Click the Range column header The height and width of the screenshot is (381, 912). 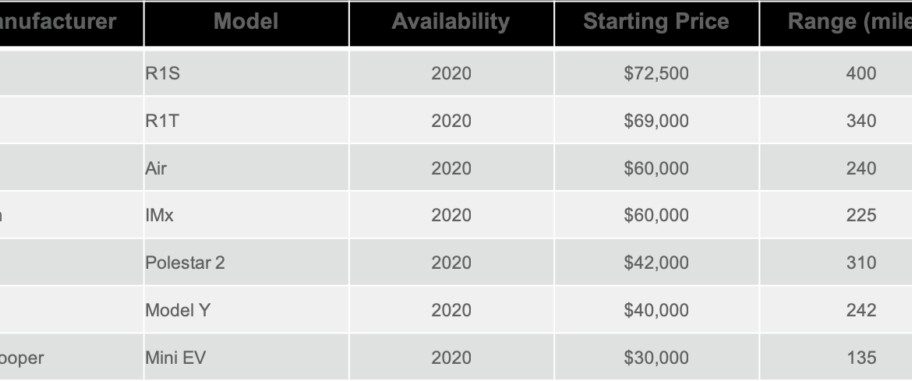click(836, 23)
